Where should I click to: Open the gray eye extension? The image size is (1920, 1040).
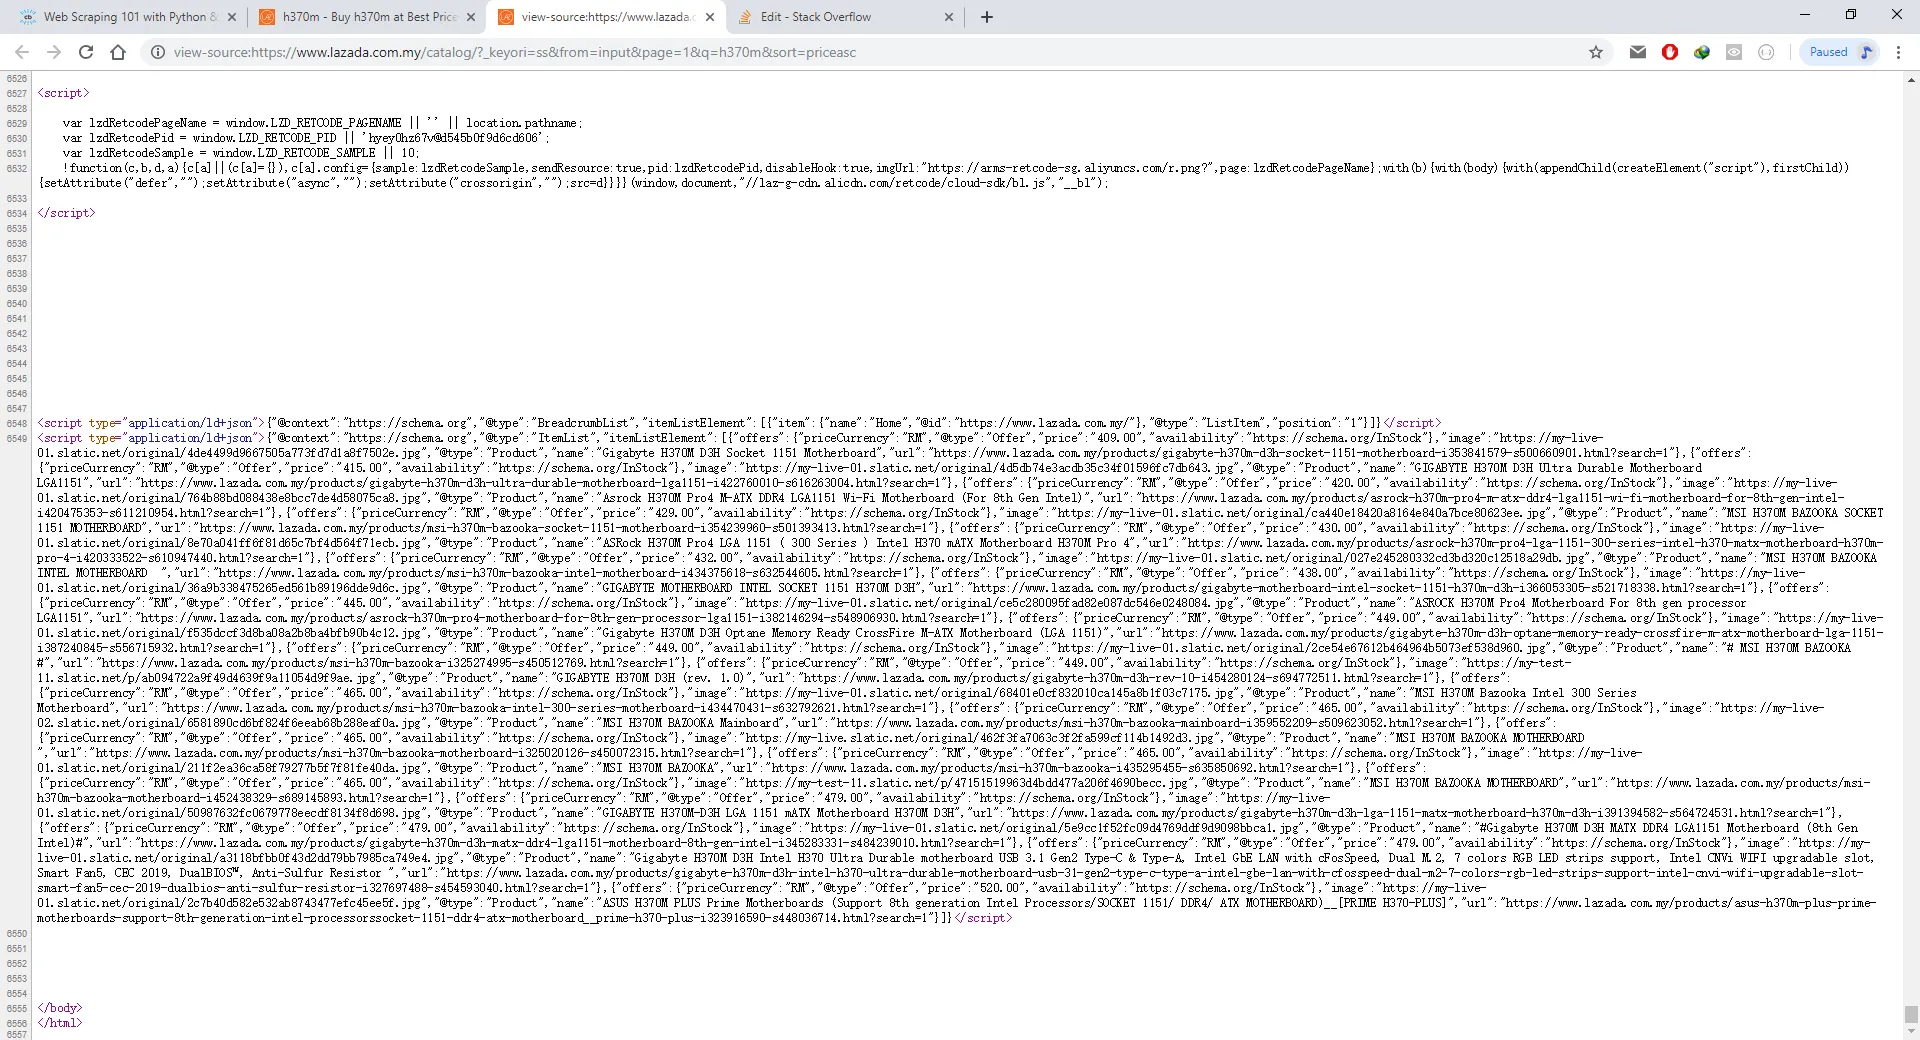pos(1734,52)
